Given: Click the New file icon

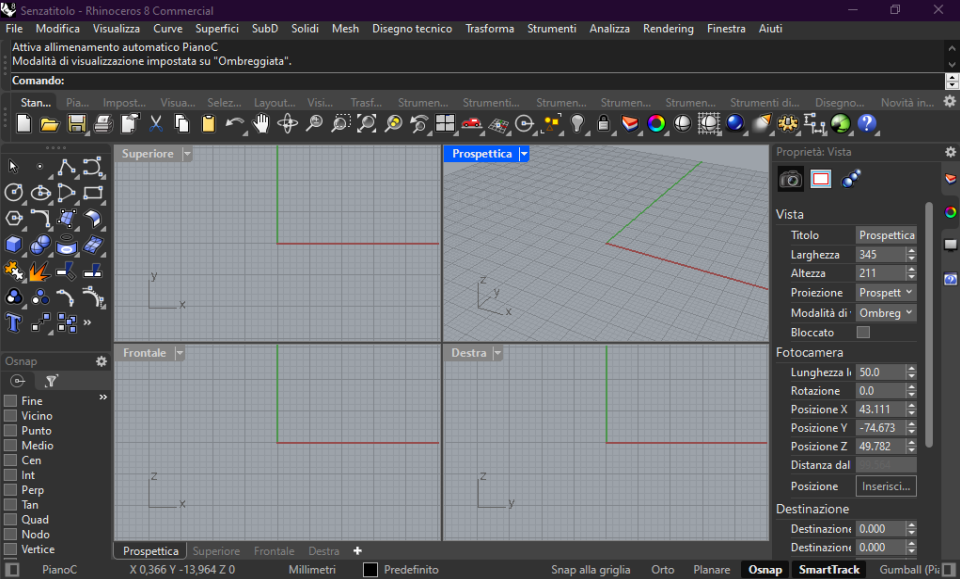Looking at the screenshot, I should (x=24, y=124).
